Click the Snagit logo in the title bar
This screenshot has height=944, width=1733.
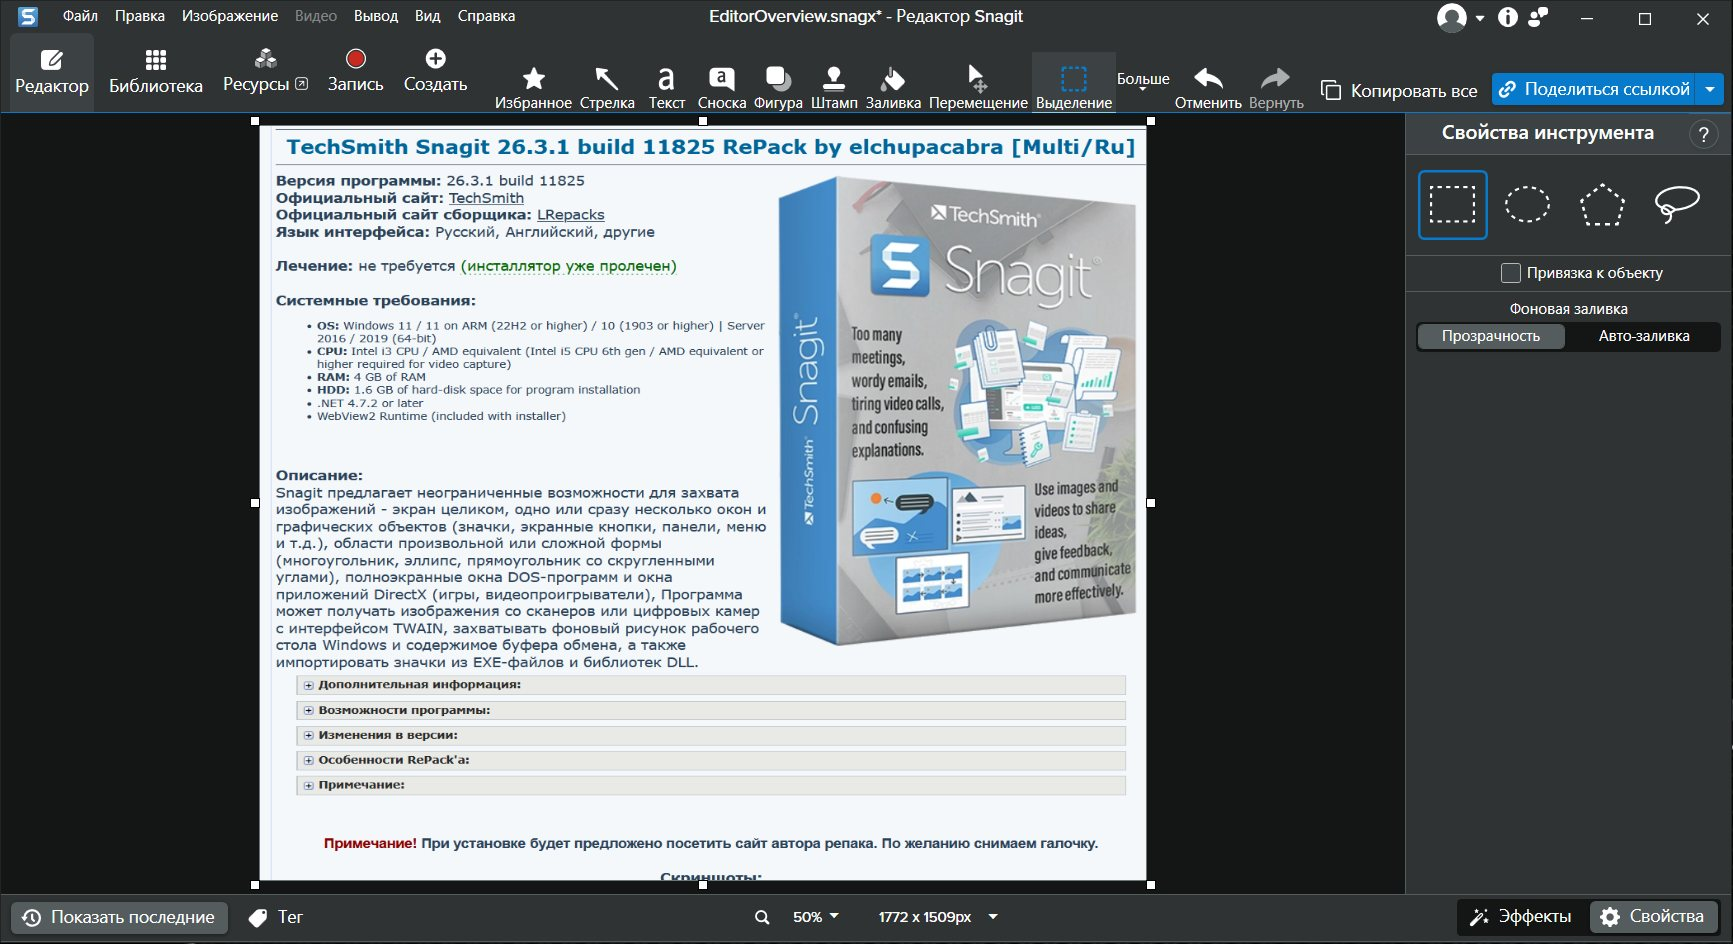[28, 16]
